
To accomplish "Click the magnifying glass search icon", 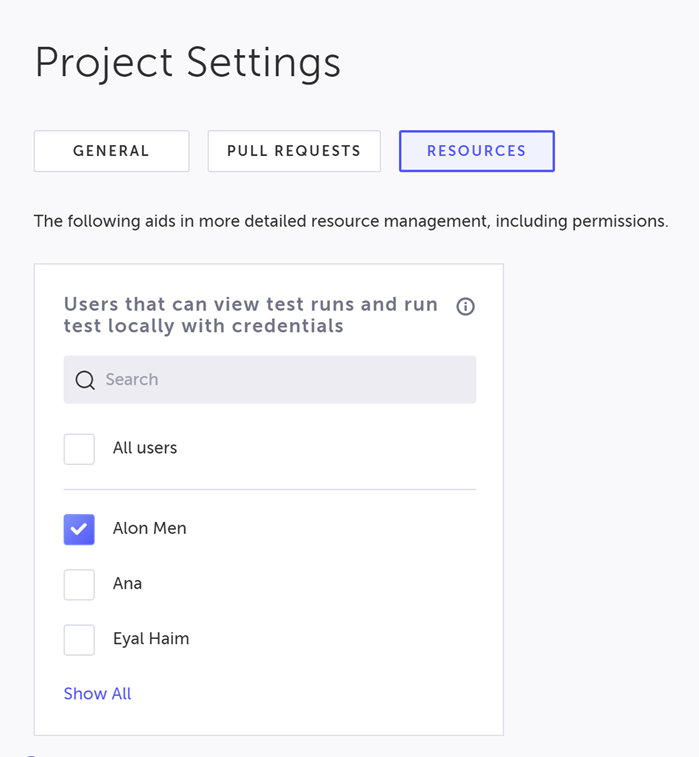I will pos(85,380).
